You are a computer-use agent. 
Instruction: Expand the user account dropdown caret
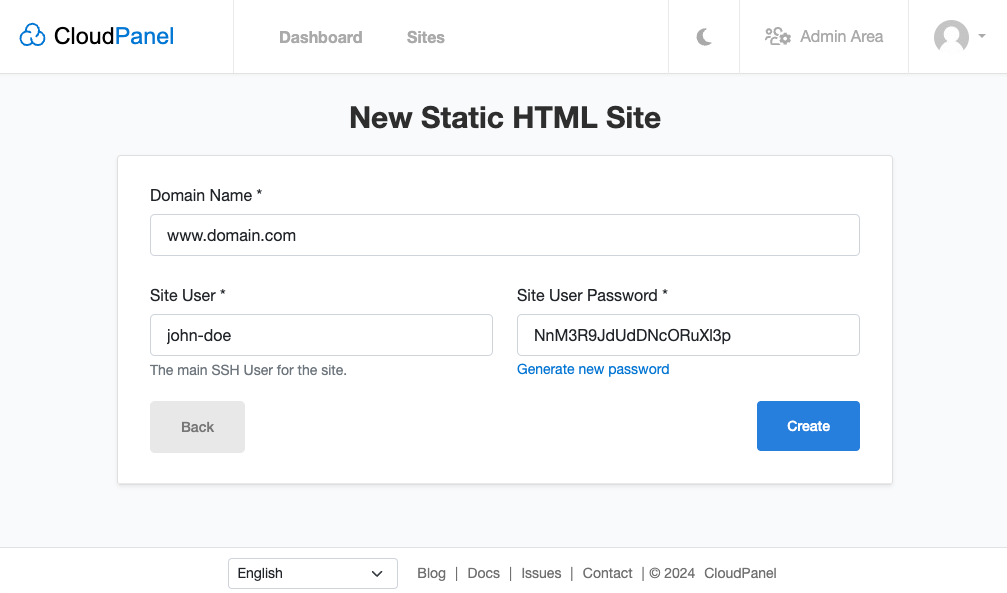coord(980,38)
